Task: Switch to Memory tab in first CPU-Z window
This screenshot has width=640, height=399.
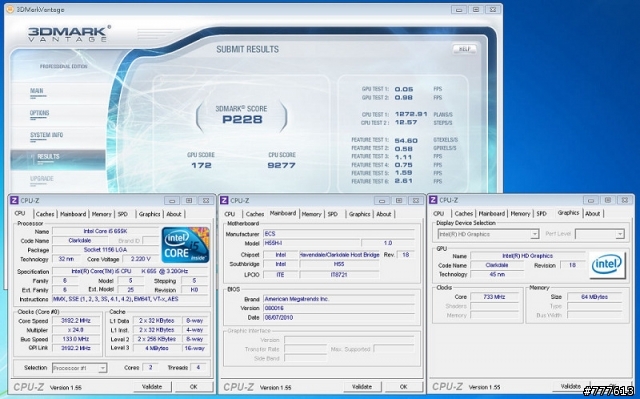Action: click(101, 214)
